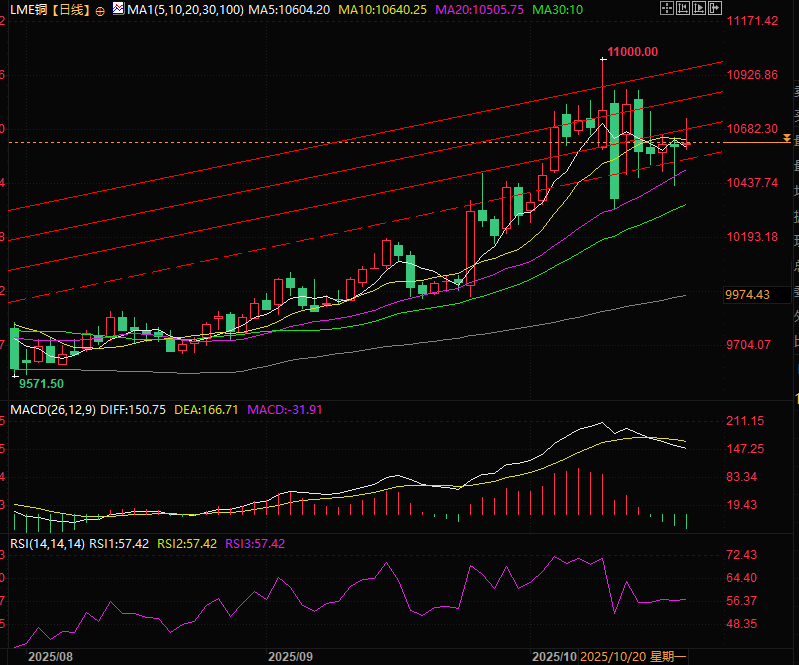Select the MA5 value label
Screen dimensions: 799x665
click(289, 10)
